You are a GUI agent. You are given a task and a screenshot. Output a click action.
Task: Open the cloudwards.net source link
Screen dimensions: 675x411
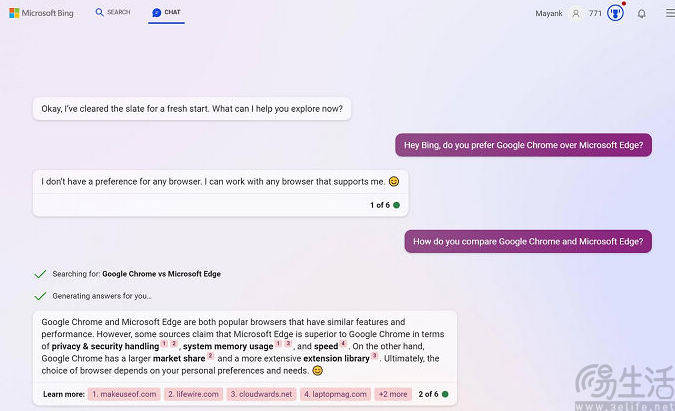[261, 394]
